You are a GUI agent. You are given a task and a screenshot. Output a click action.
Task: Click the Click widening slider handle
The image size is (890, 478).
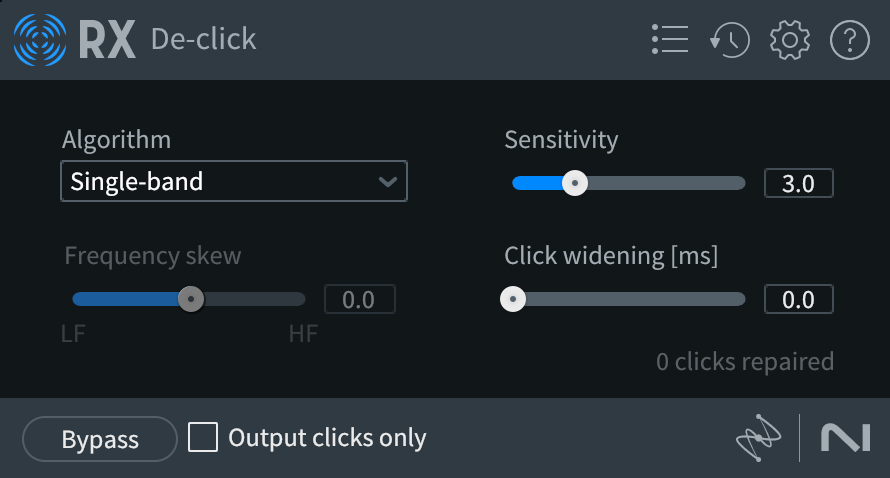pyautogui.click(x=513, y=299)
